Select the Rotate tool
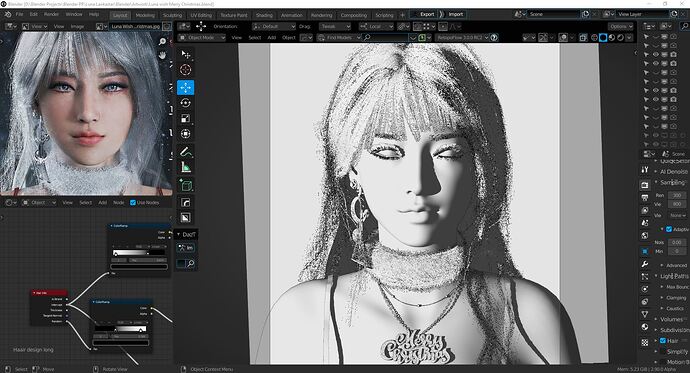 pyautogui.click(x=185, y=103)
